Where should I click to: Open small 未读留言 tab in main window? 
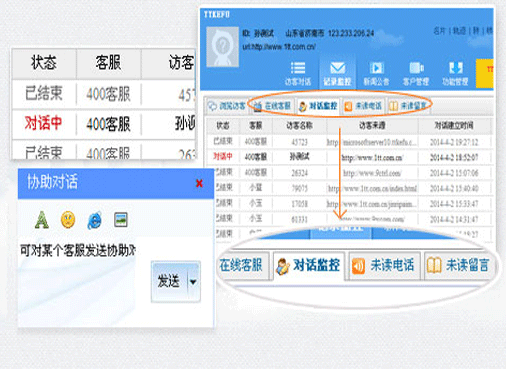(x=408, y=106)
